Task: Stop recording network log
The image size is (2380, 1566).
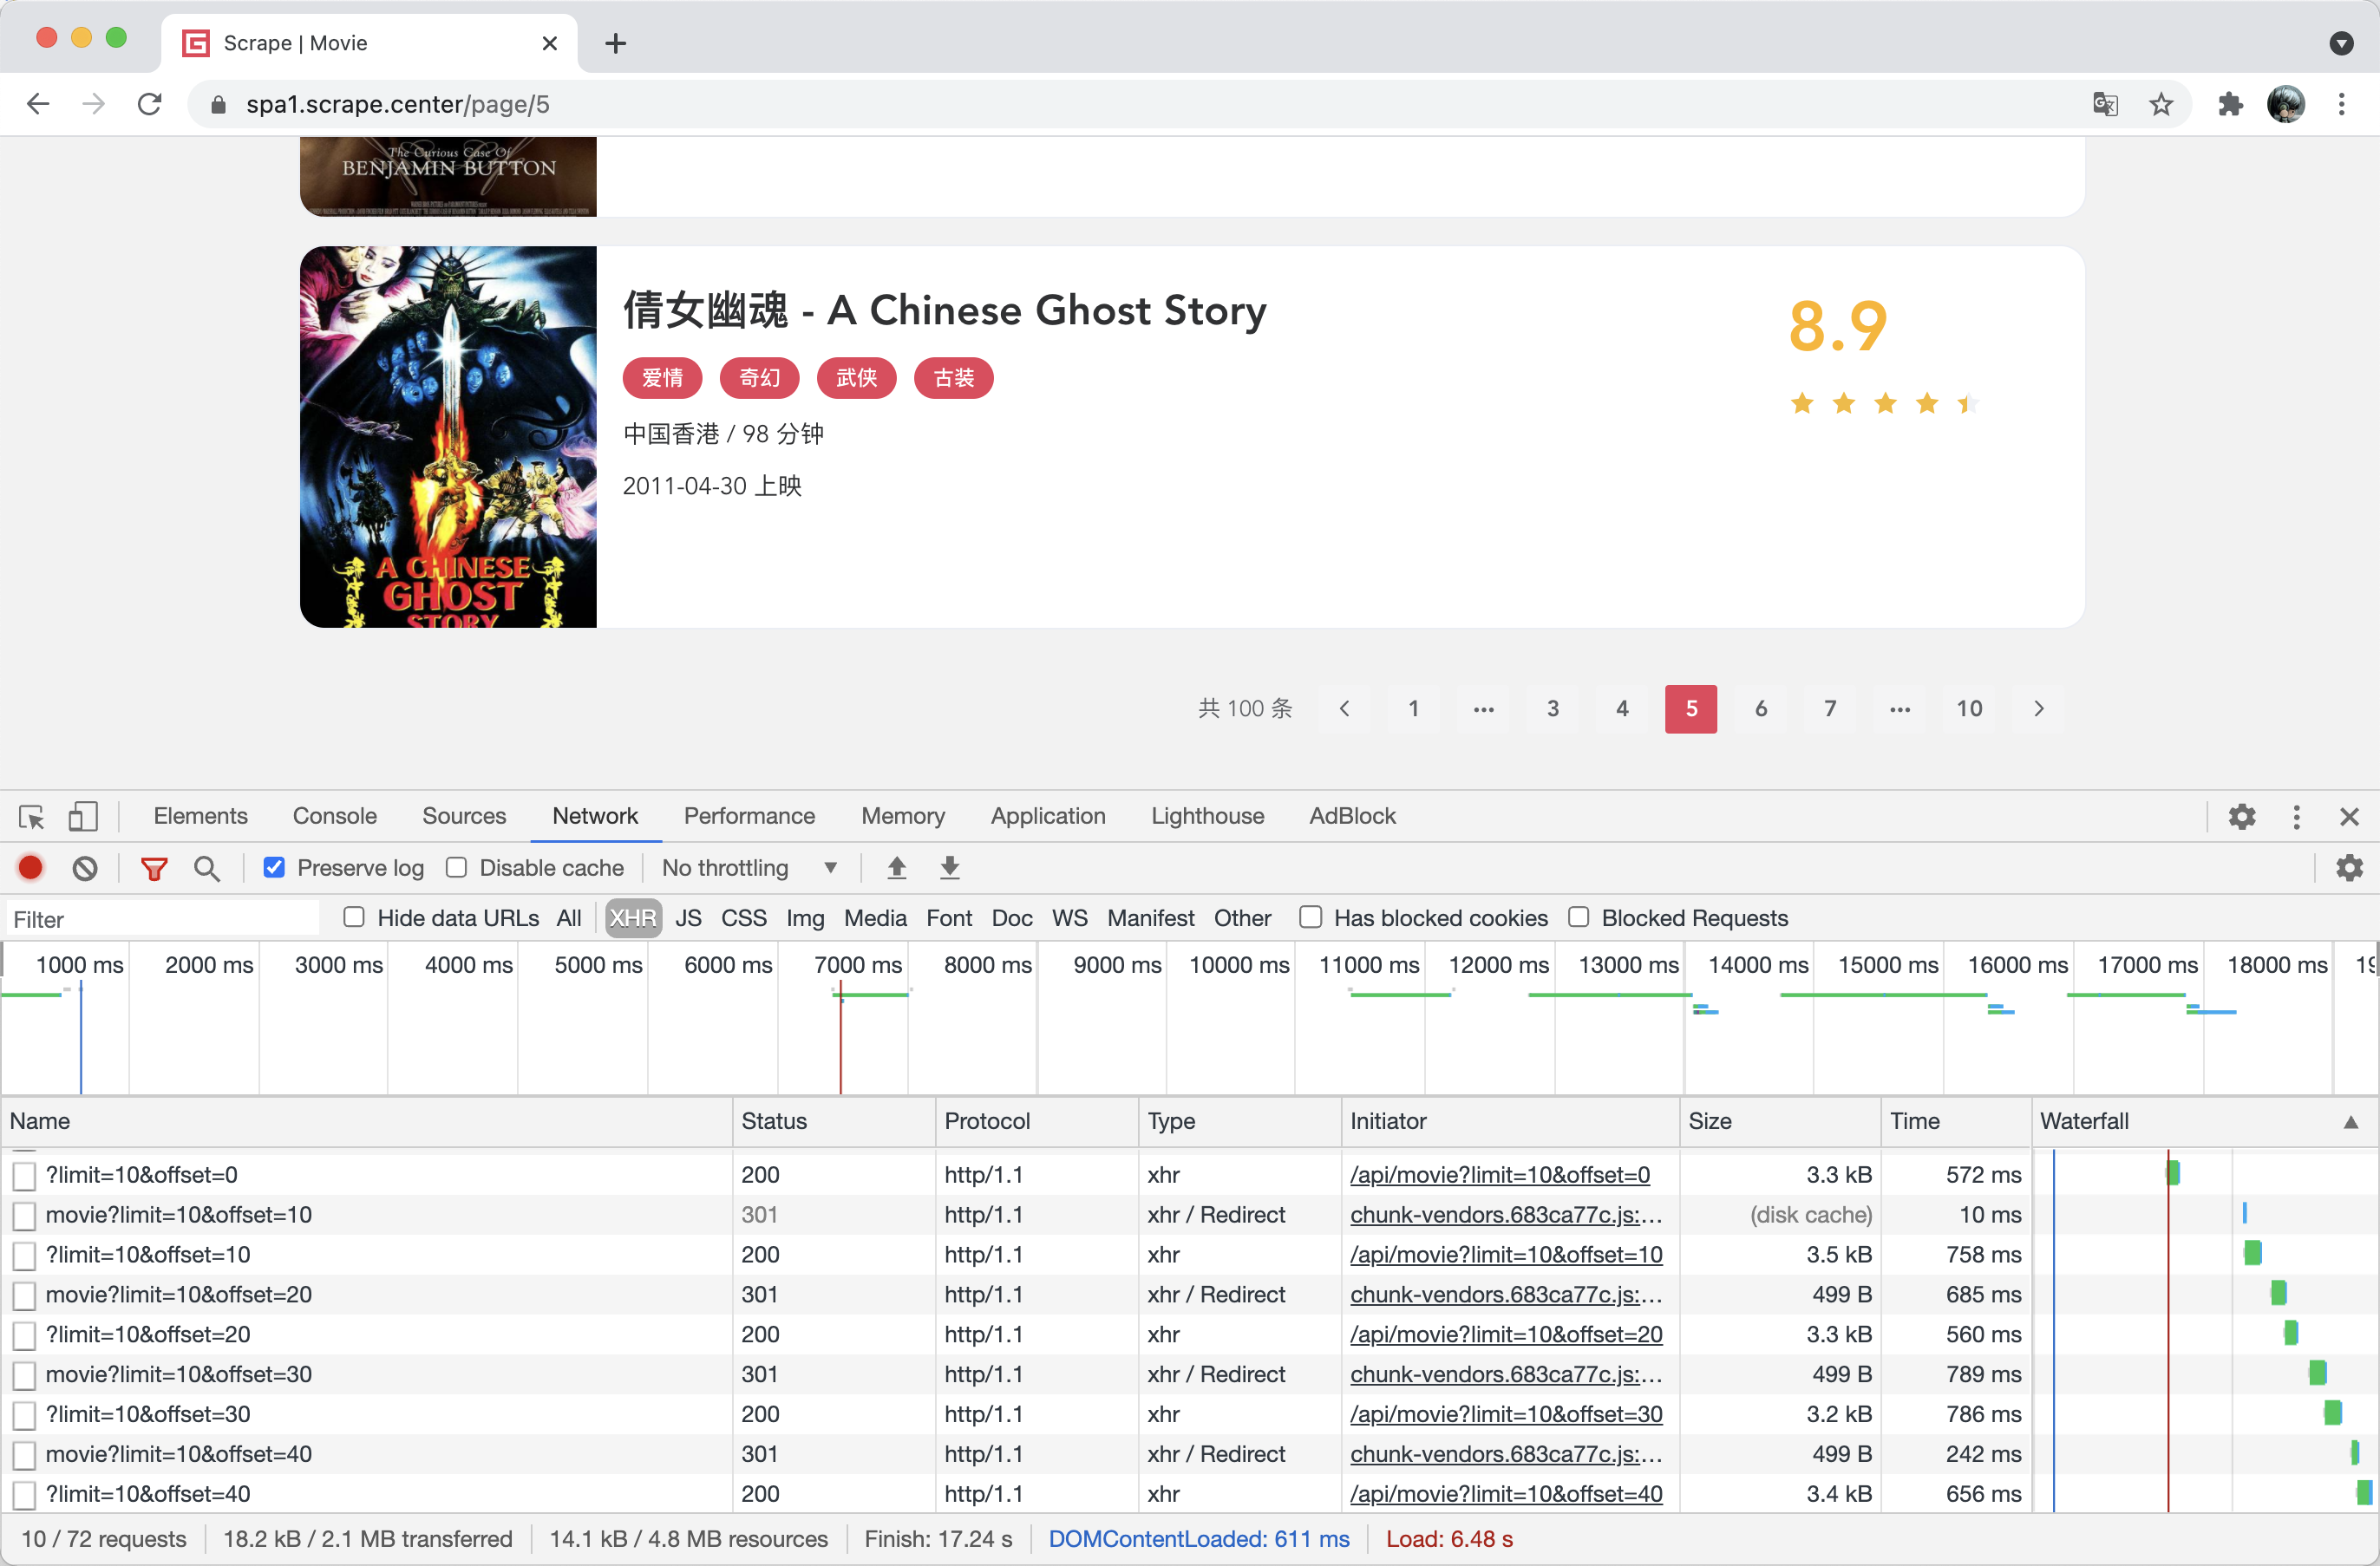Action: 31,868
